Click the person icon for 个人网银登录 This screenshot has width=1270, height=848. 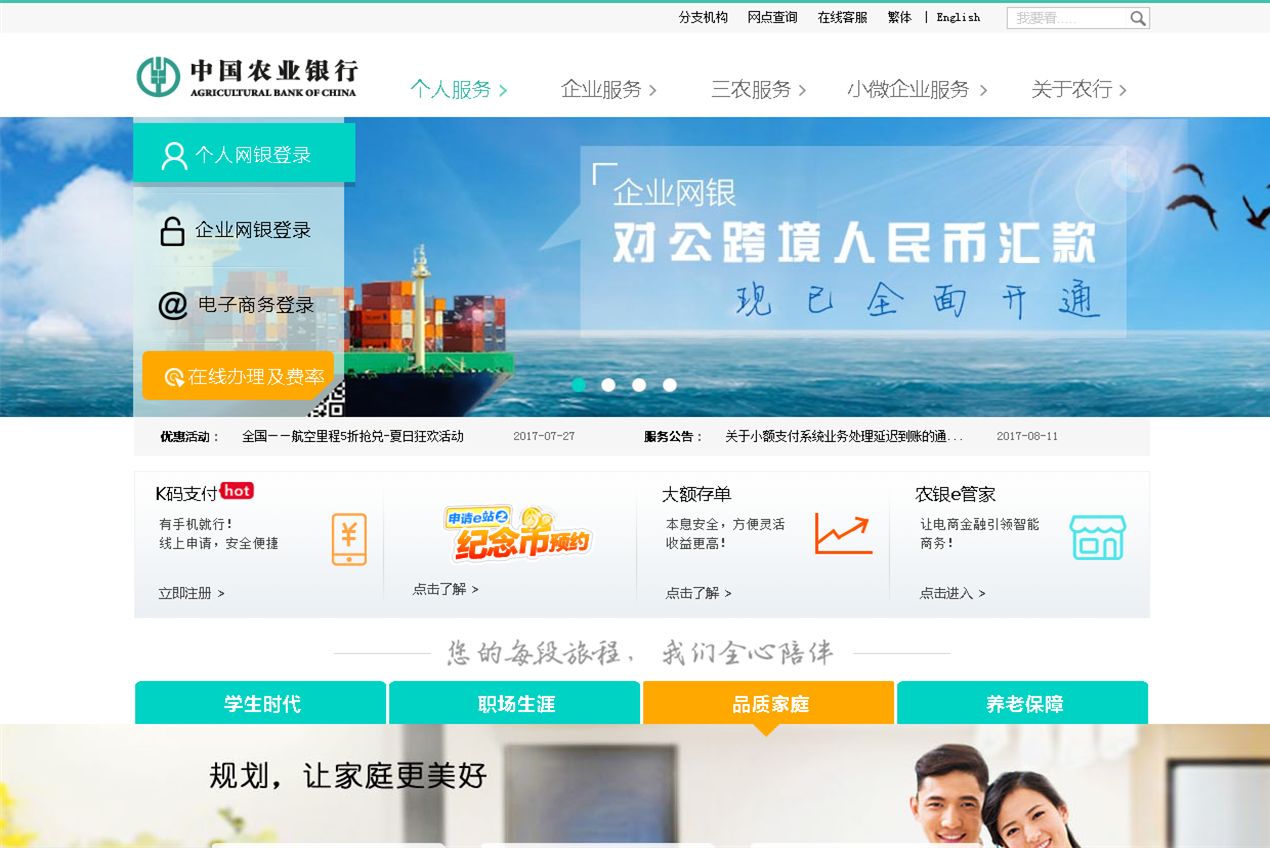coord(174,155)
